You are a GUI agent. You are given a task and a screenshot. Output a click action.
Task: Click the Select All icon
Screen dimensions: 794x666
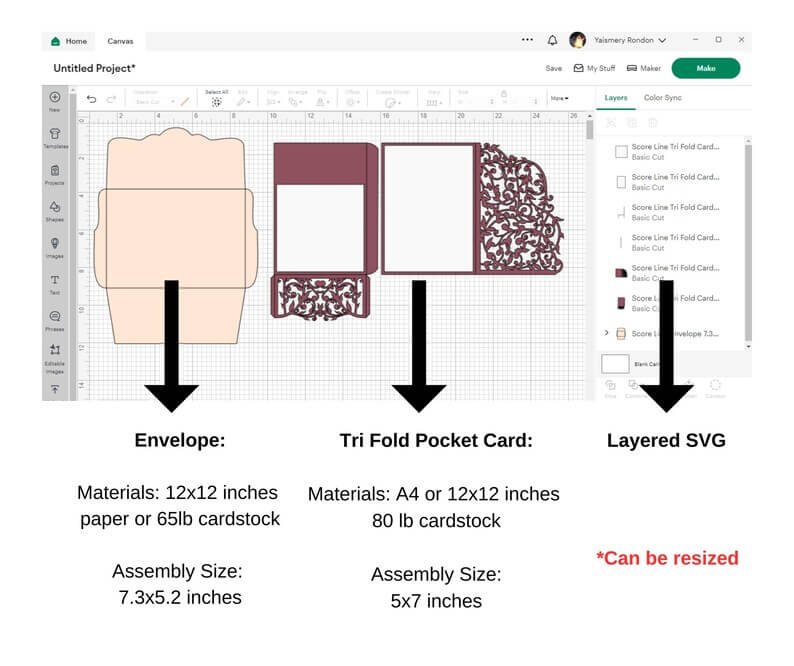[x=217, y=99]
